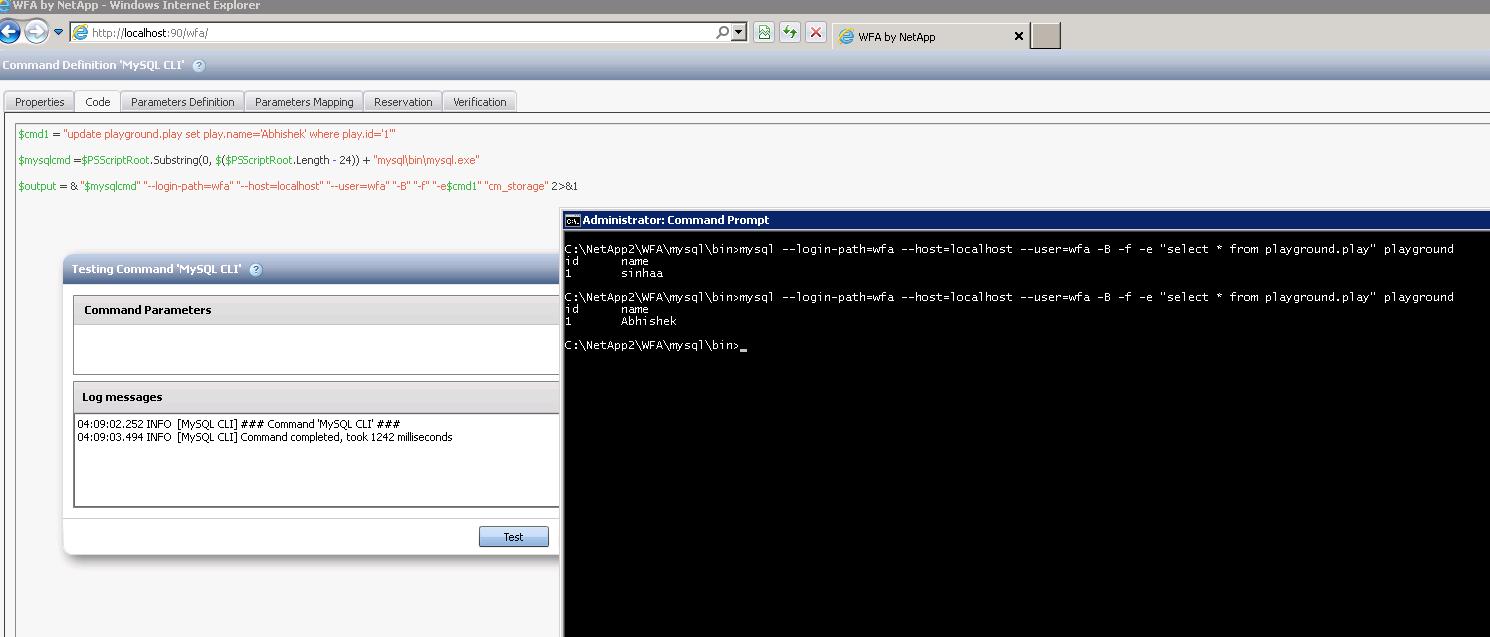Open the Parameters Mapping tab
The height and width of the screenshot is (637, 1490).
coord(304,102)
